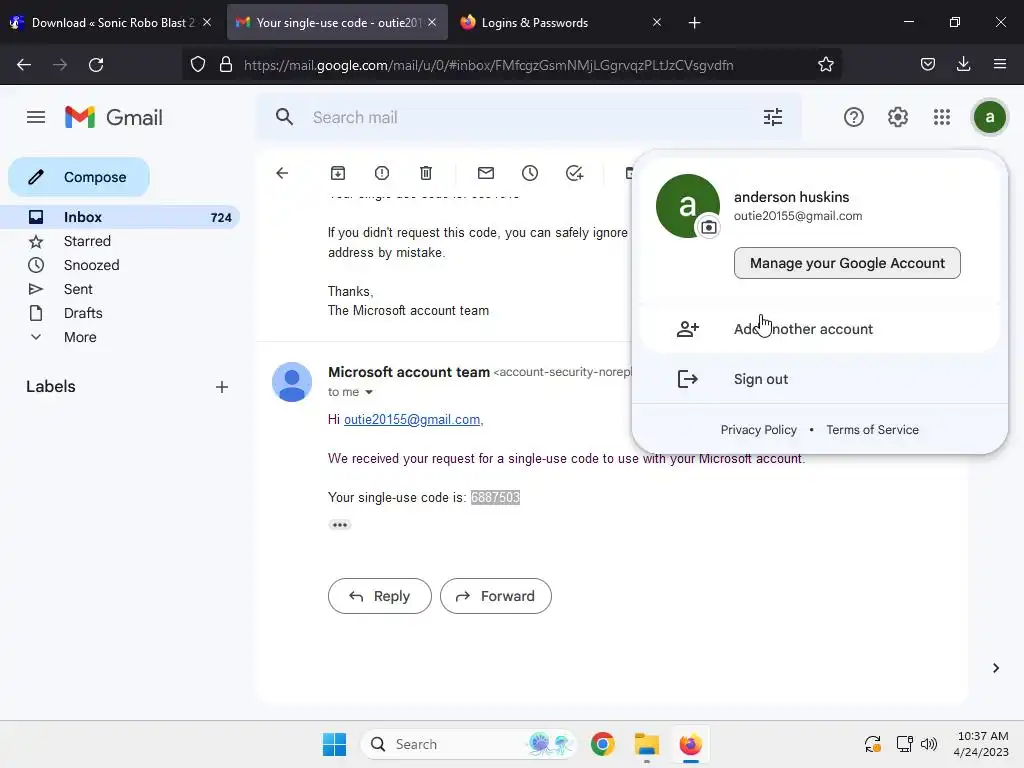Open Gmail main menu hamburger icon

pyautogui.click(x=36, y=118)
